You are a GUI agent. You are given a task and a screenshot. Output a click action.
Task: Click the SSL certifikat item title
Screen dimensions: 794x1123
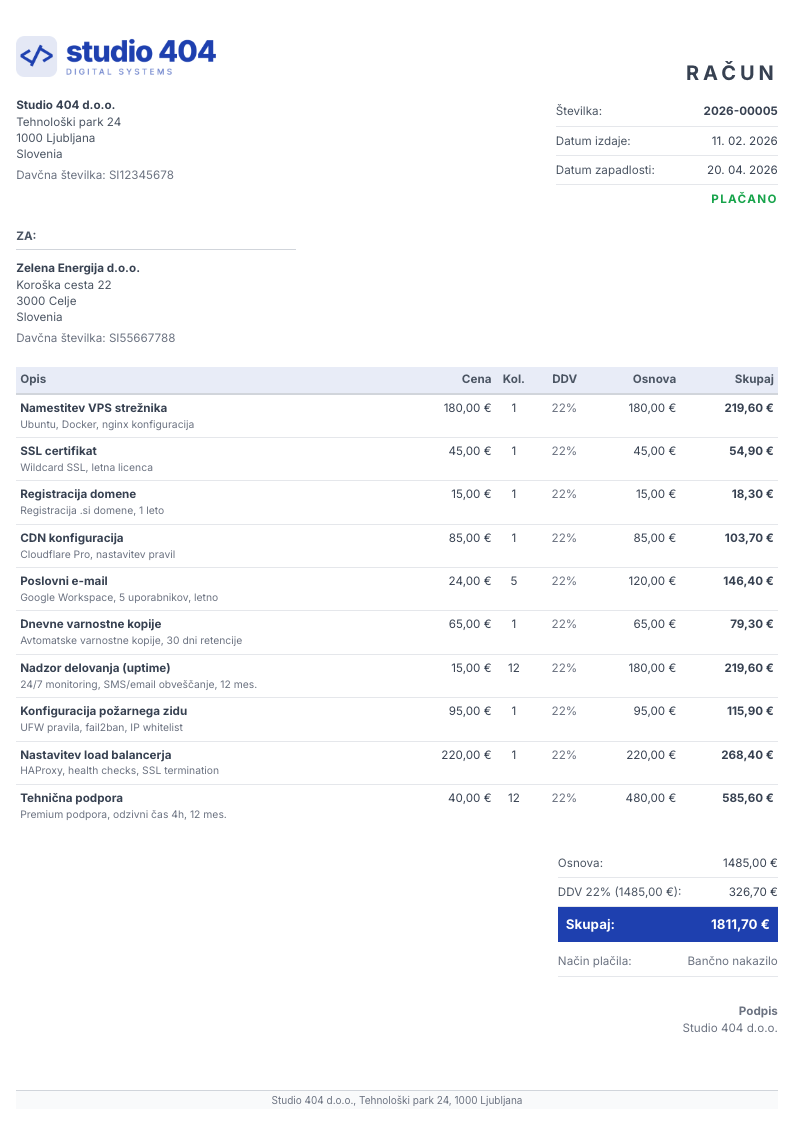pyautogui.click(x=59, y=451)
